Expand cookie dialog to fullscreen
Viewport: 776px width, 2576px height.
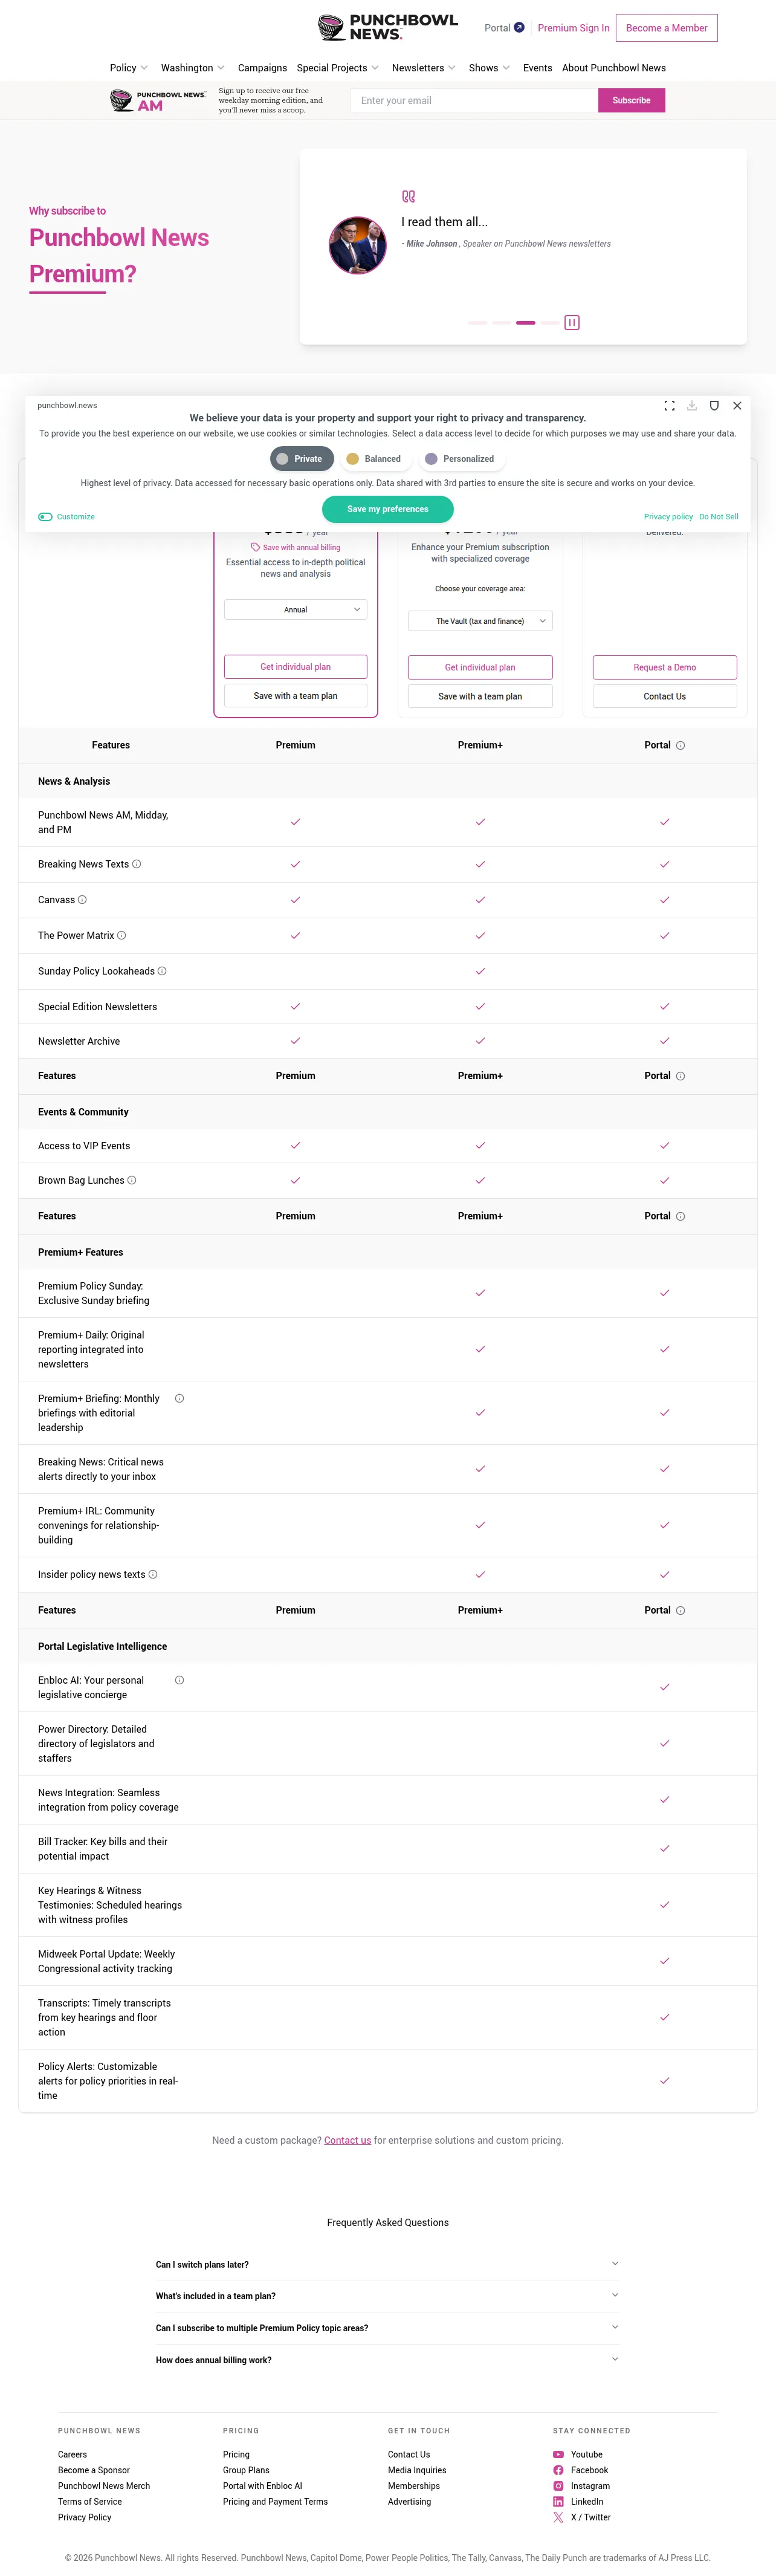669,406
